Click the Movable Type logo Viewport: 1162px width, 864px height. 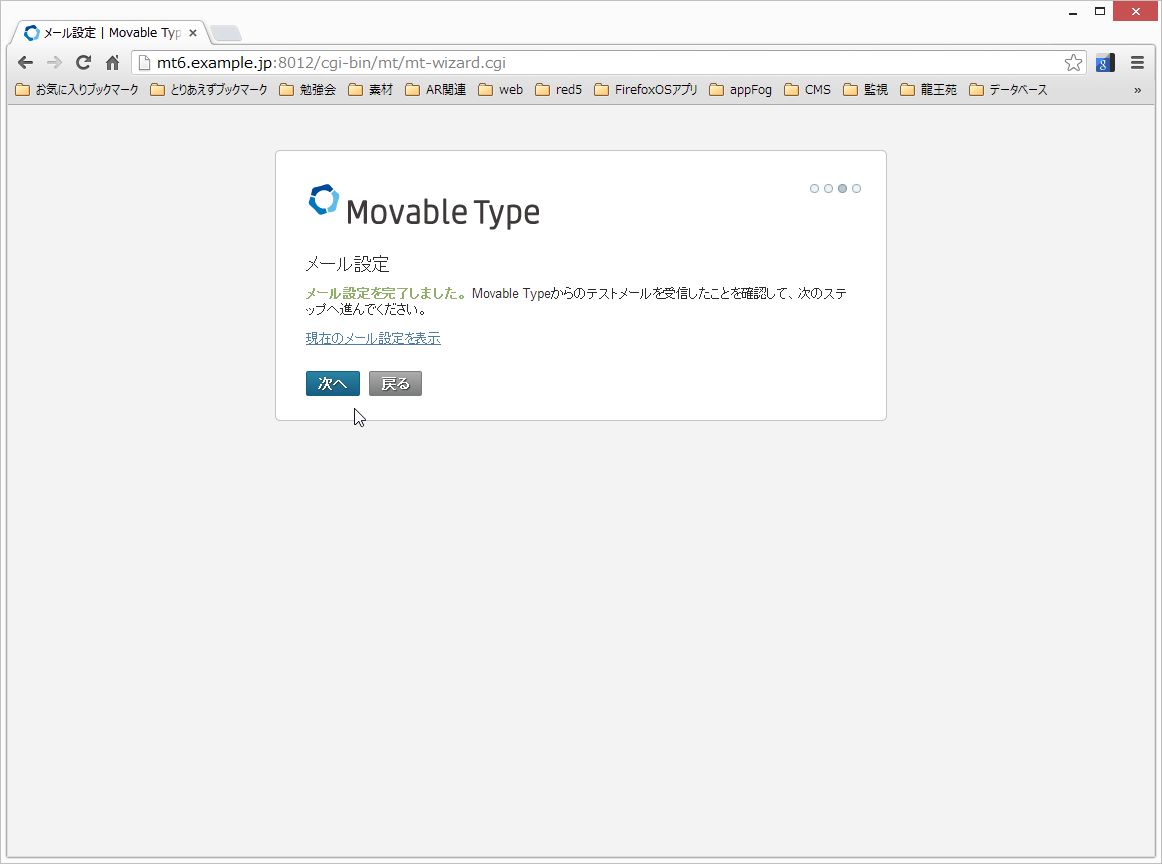point(424,206)
